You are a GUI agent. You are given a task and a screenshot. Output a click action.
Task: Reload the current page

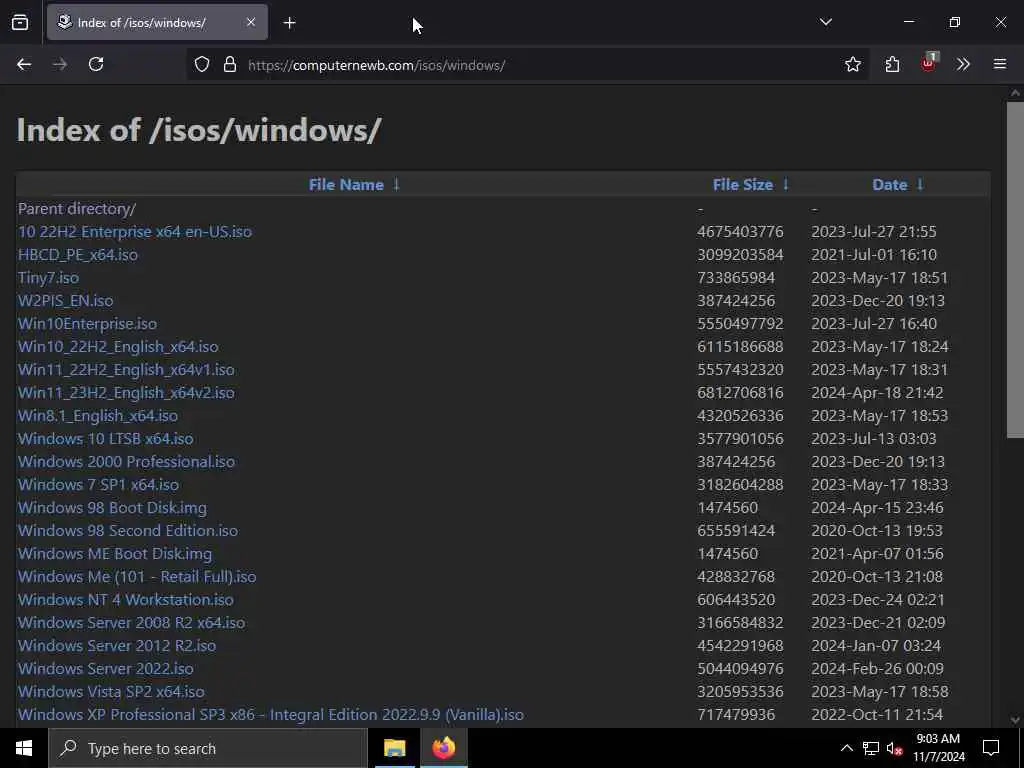[96, 64]
